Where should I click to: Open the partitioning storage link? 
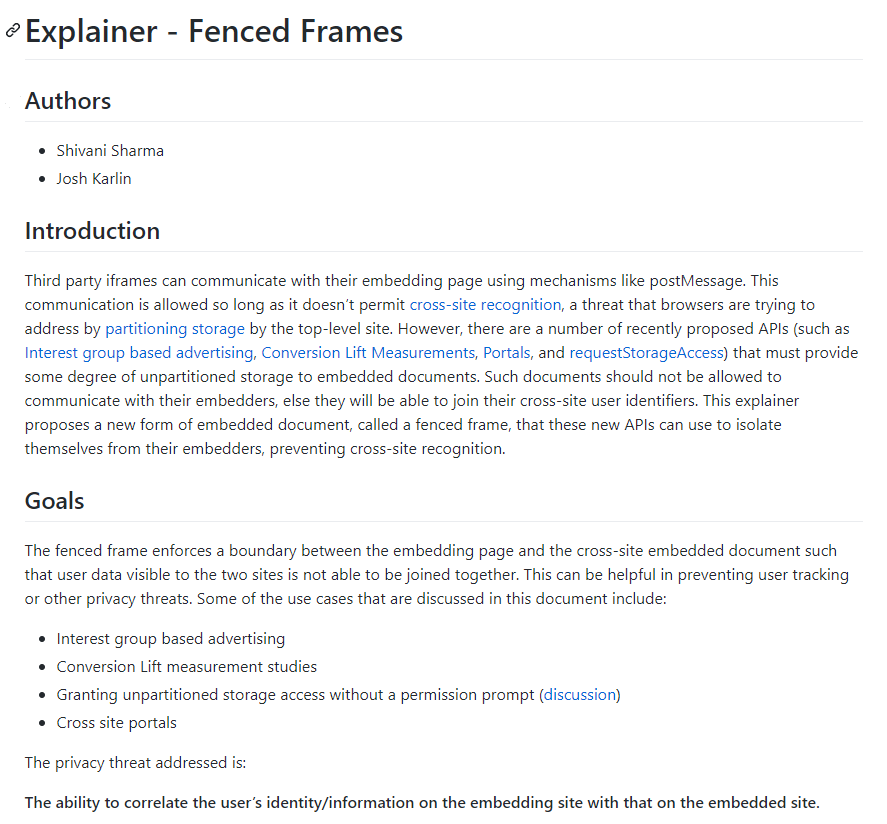click(x=175, y=329)
